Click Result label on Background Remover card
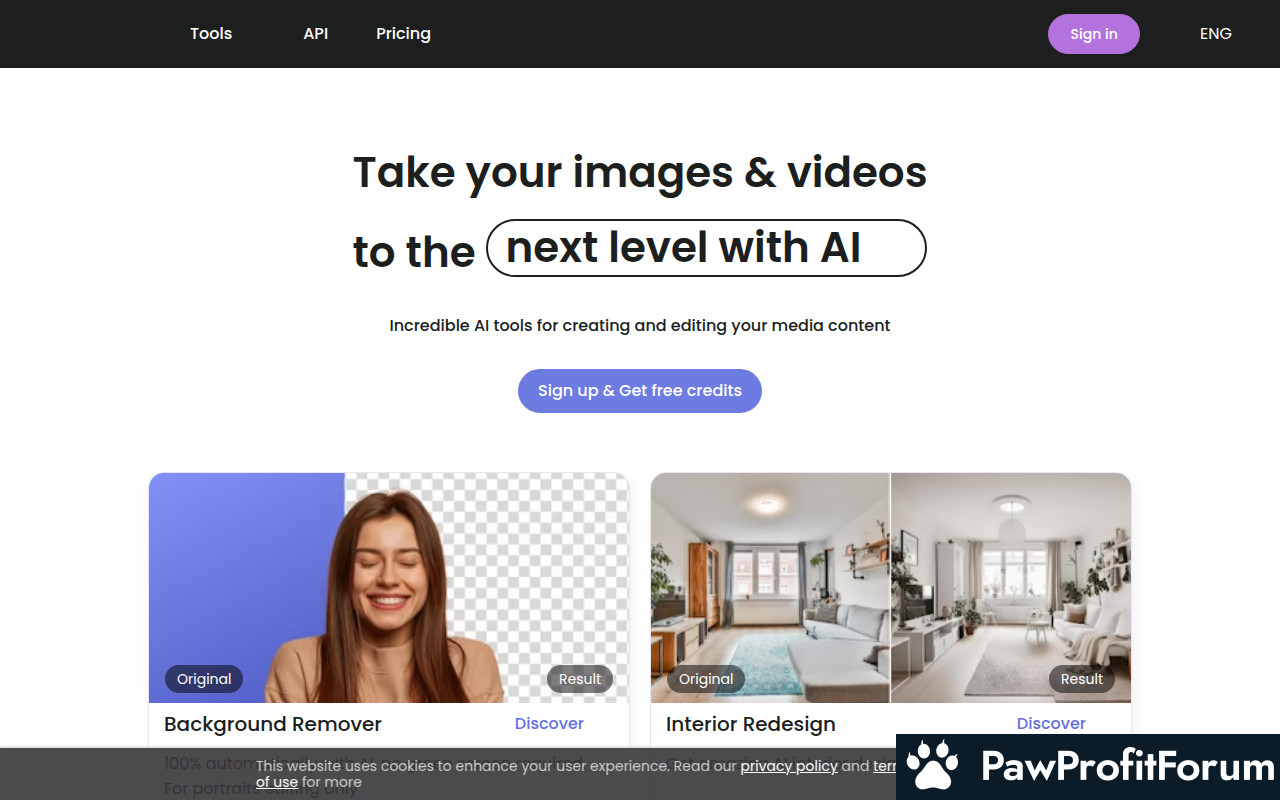1280x800 pixels. click(x=580, y=679)
